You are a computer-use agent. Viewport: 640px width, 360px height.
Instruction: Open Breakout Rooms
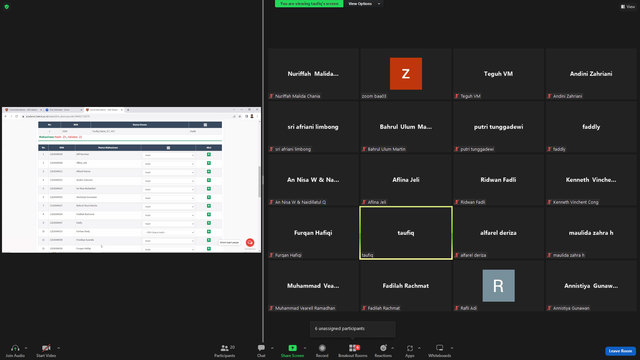click(353, 350)
